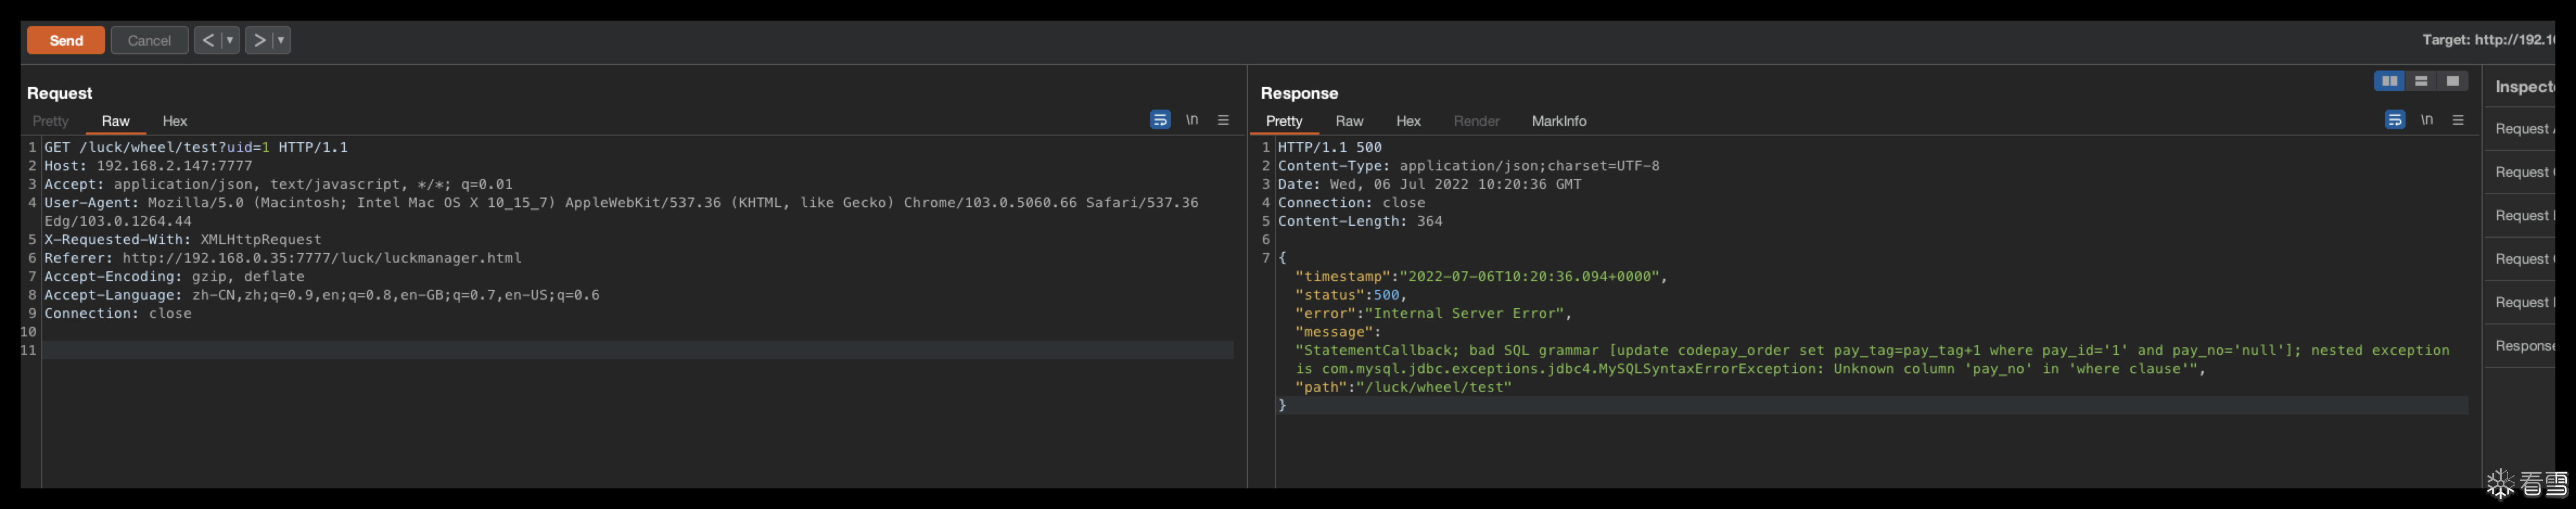Select combined tabbed layout icon
Viewport: 2576px width, 509px height.
(2452, 81)
